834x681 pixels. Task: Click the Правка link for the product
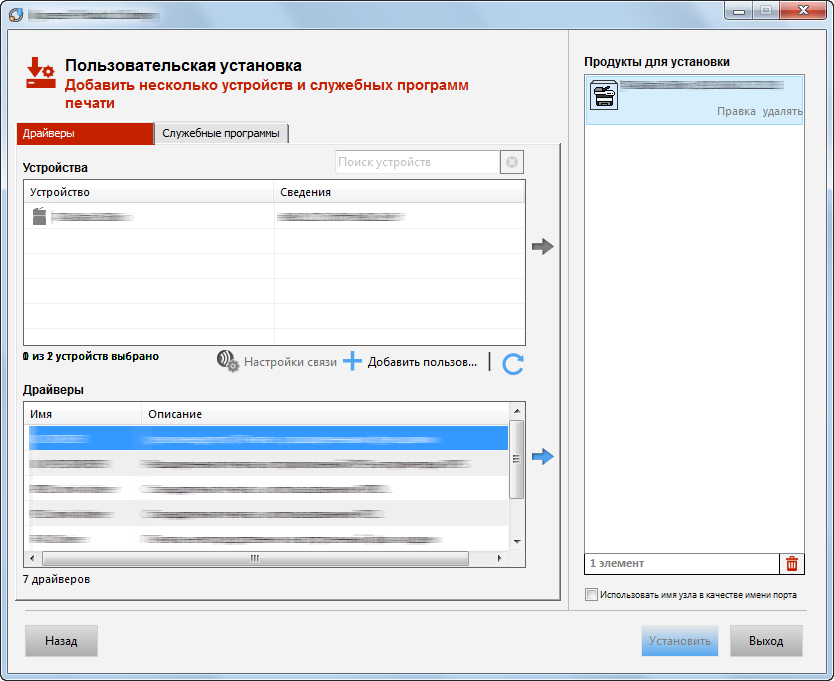pyautogui.click(x=736, y=111)
